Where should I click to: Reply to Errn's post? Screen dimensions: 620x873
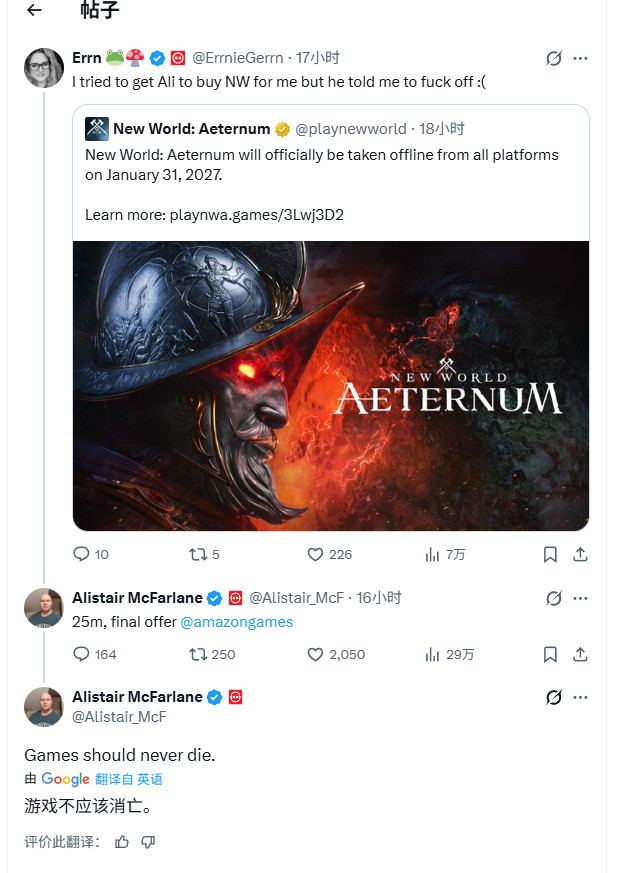82,554
